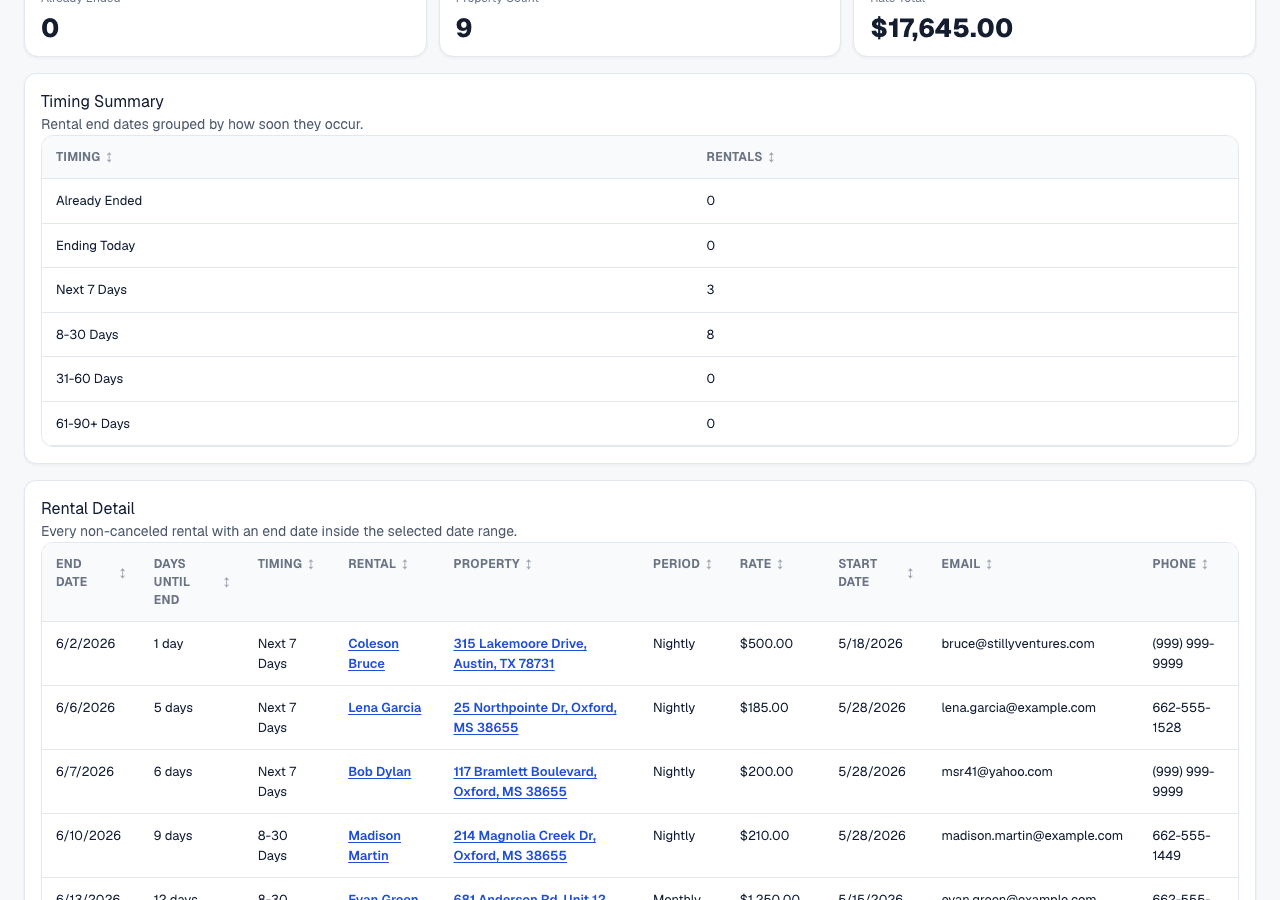Click the 8-30 Days summary row label
This screenshot has height=900, width=1280.
[x=87, y=335]
